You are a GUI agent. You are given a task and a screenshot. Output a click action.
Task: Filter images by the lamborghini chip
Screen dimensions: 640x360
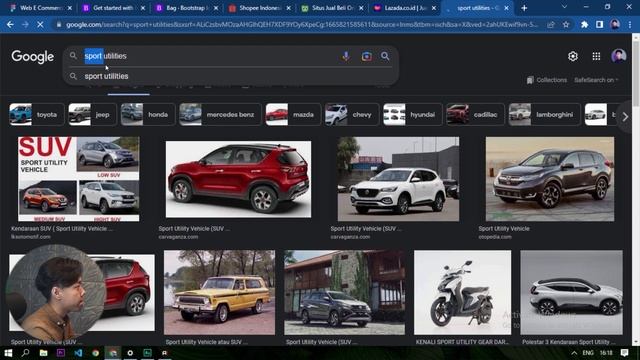tap(544, 115)
